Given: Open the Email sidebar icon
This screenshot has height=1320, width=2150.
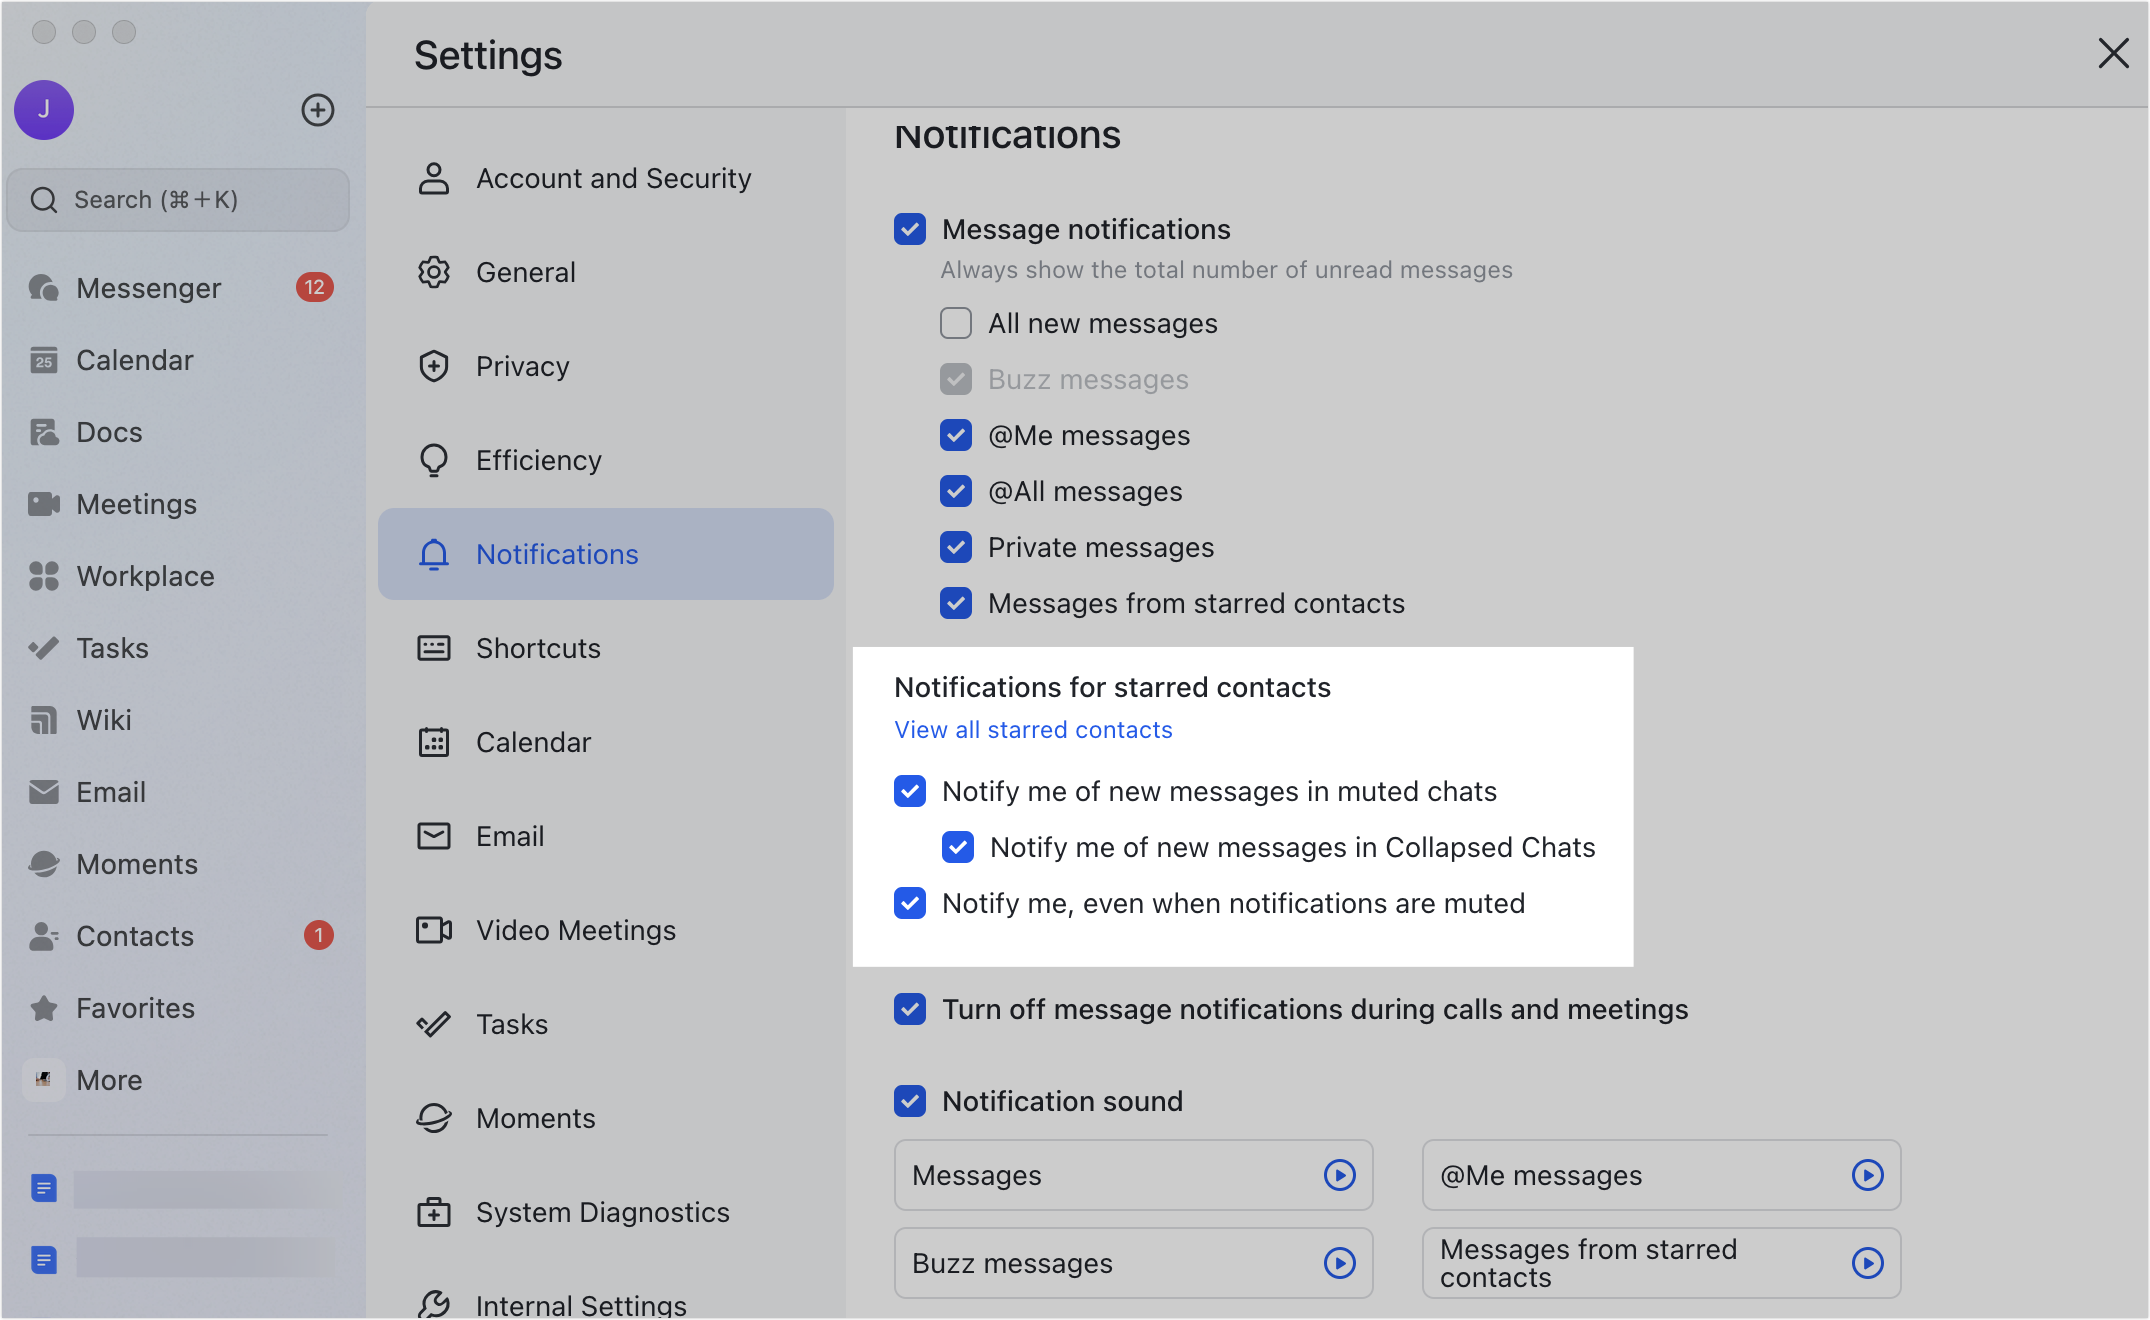Looking at the screenshot, I should [x=111, y=792].
